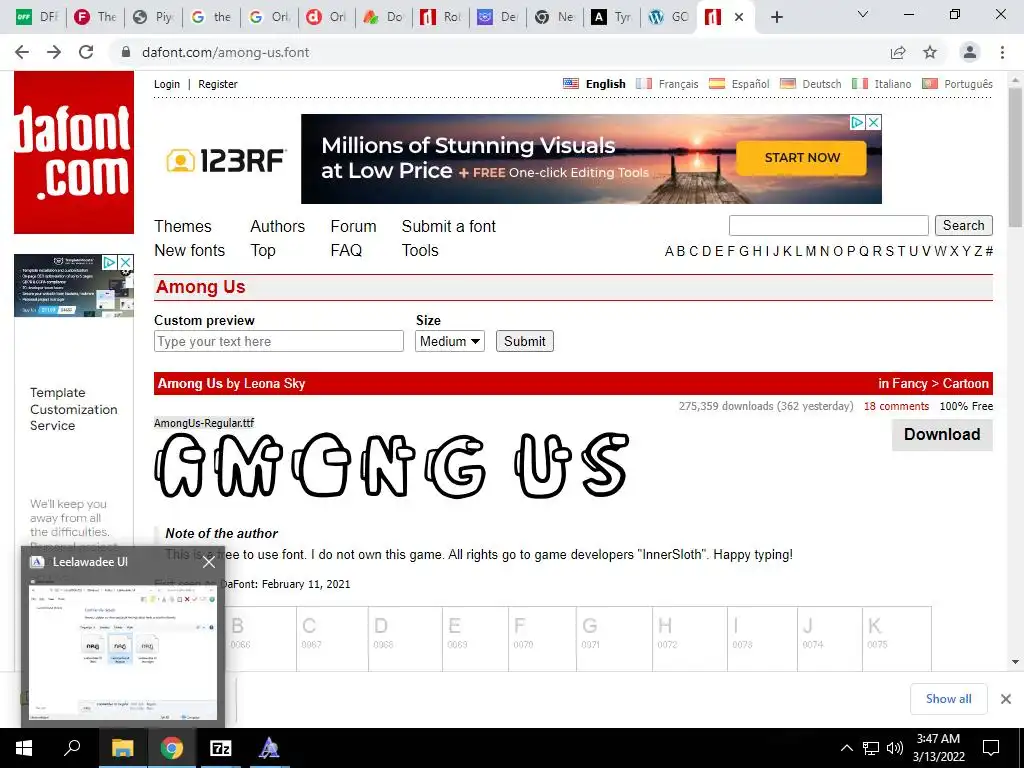This screenshot has height=768, width=1024.
Task: Open the Forum page
Action: [353, 226]
